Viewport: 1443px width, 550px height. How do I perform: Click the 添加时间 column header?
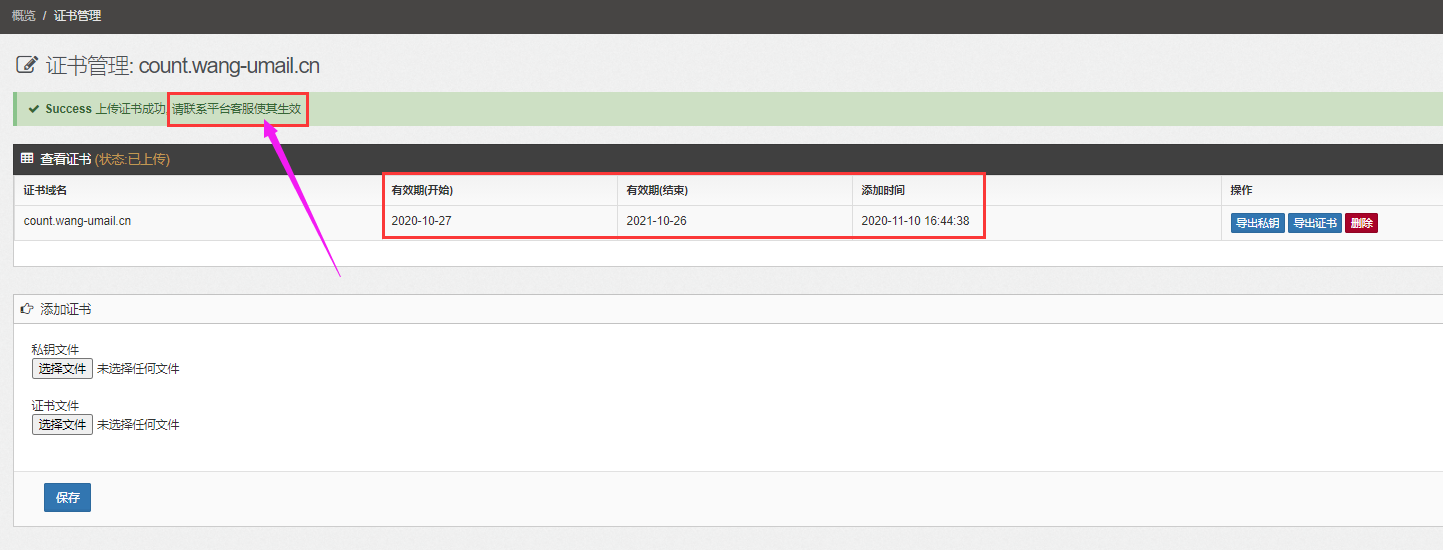pyautogui.click(x=883, y=190)
